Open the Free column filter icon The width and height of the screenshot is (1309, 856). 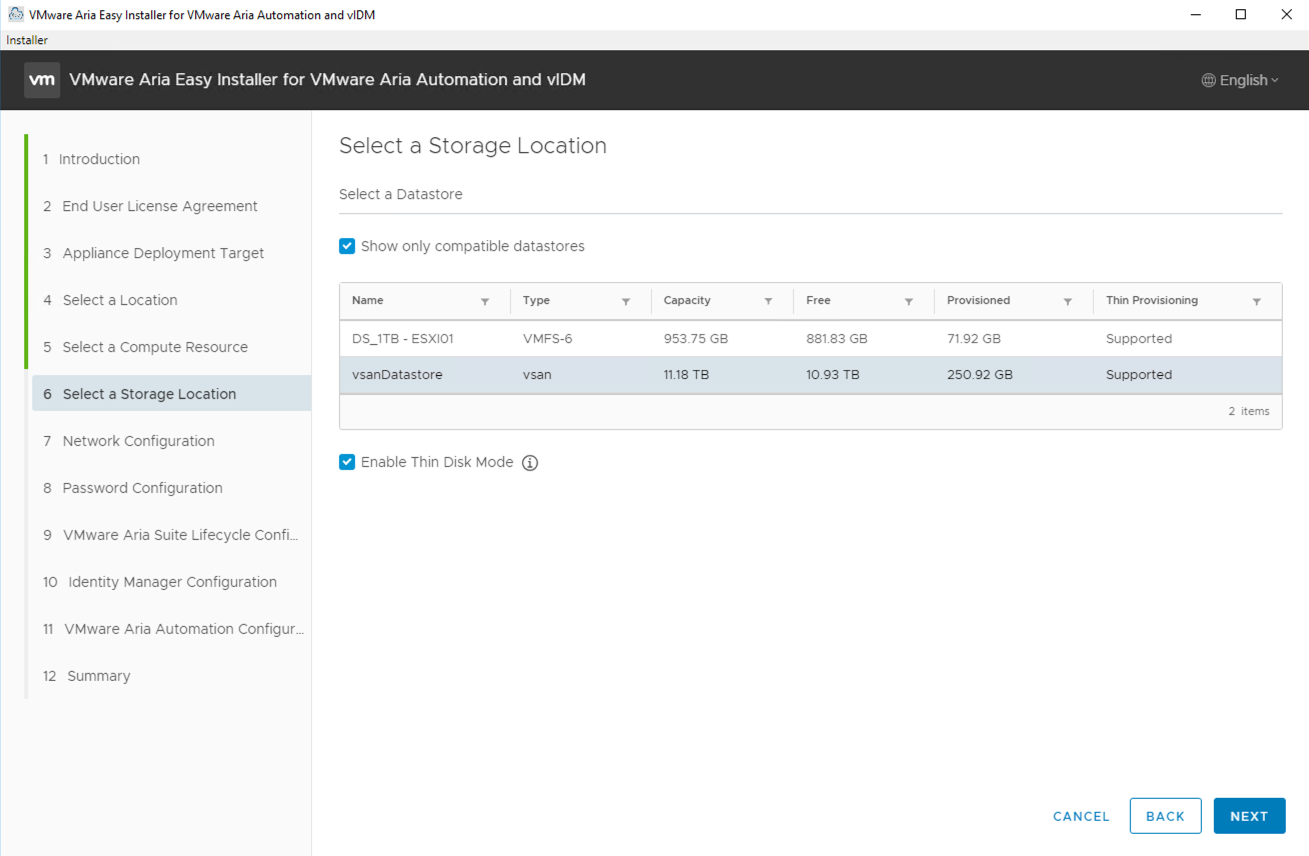909,301
